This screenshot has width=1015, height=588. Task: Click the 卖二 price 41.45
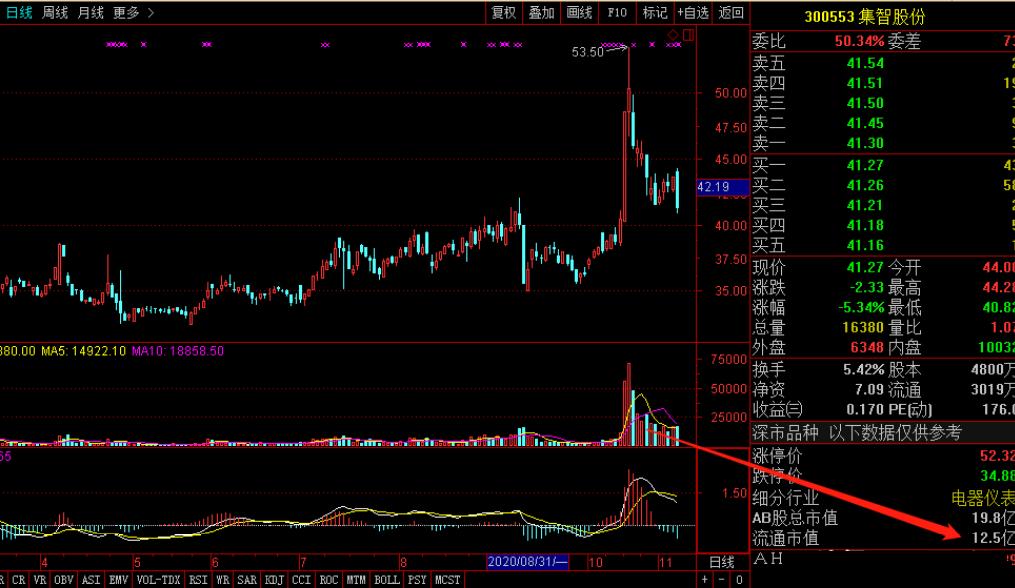point(865,123)
